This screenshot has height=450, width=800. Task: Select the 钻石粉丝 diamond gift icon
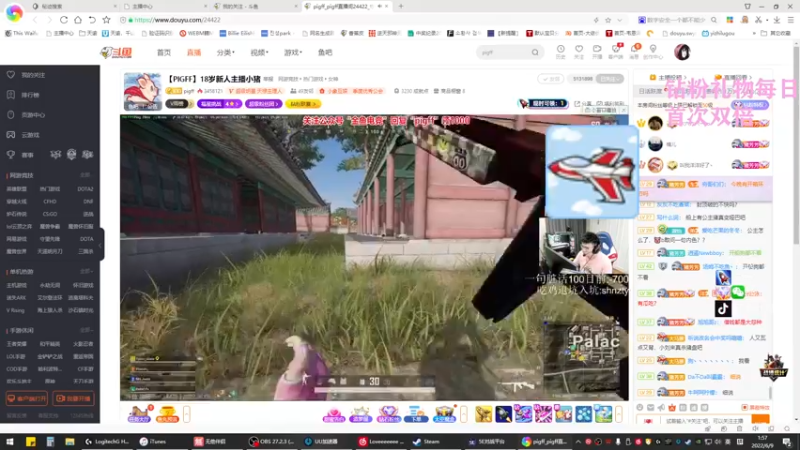tap(388, 414)
